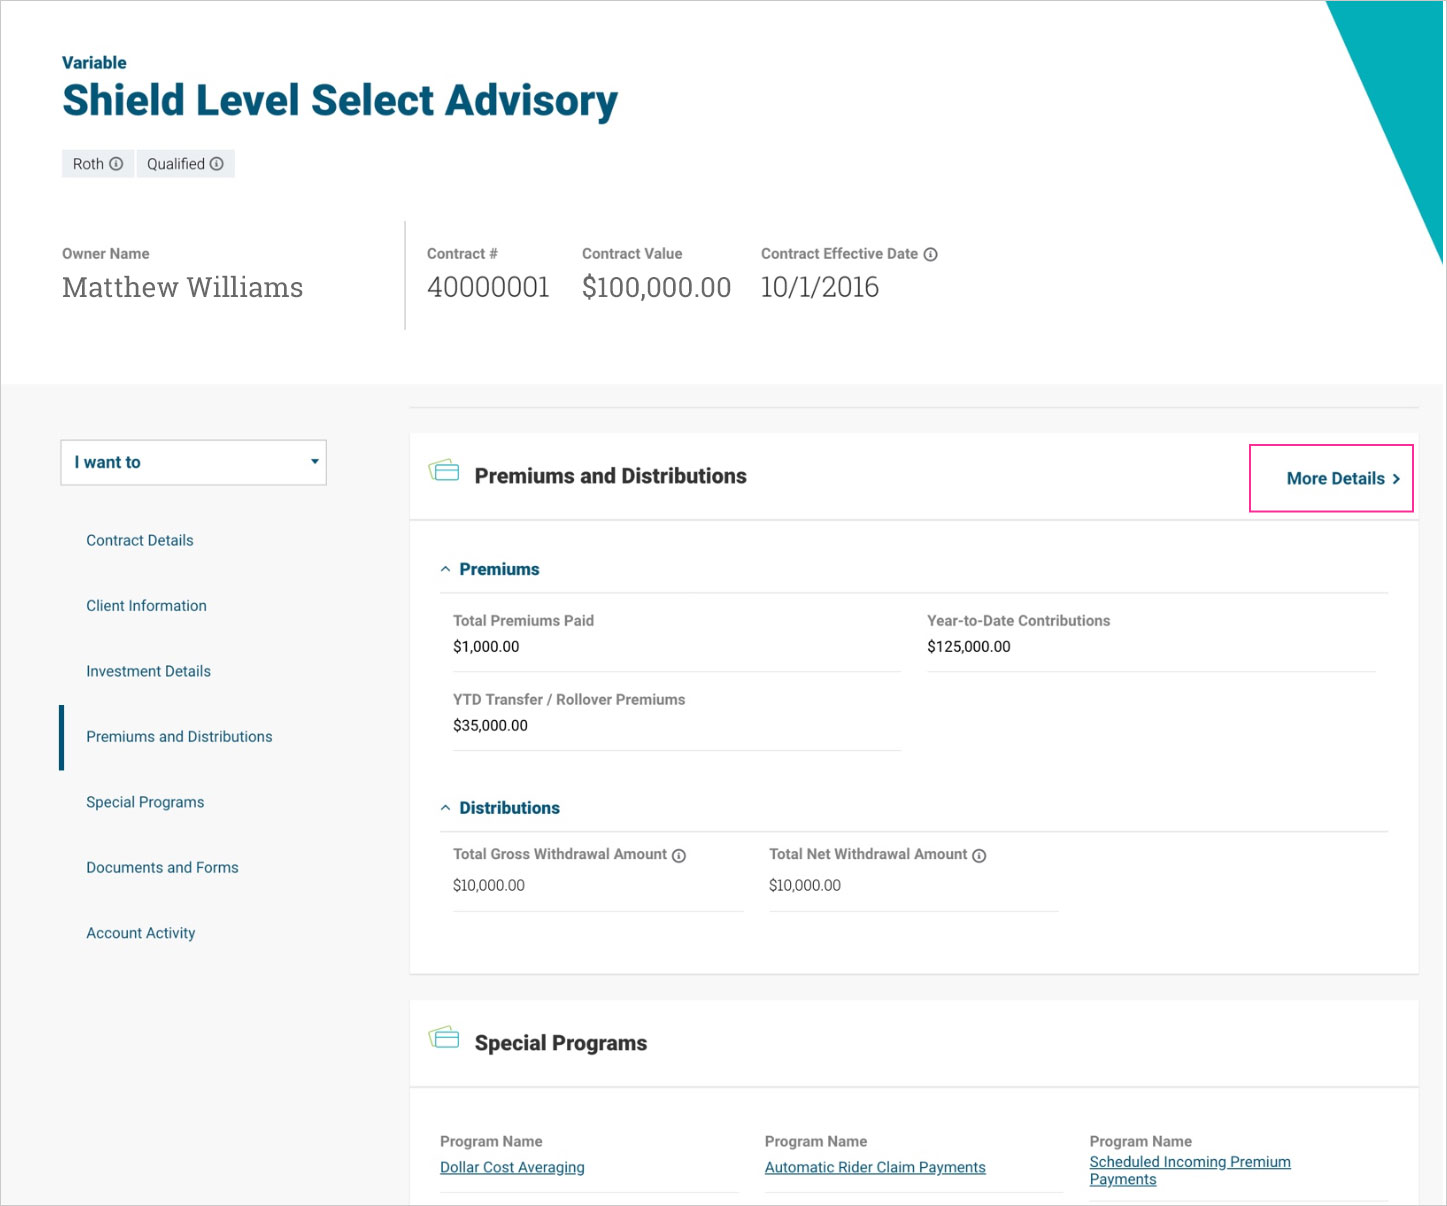This screenshot has height=1206, width=1447.
Task: Click the Premiums and Distributions card icon
Action: (444, 470)
